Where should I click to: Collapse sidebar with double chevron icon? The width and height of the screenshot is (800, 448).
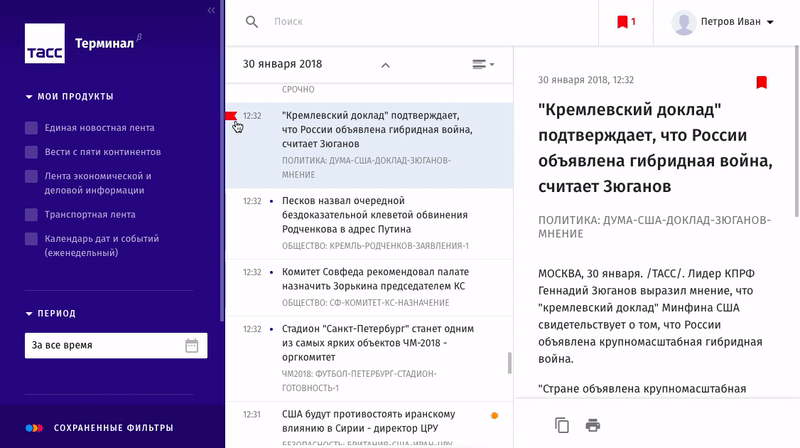pos(211,10)
